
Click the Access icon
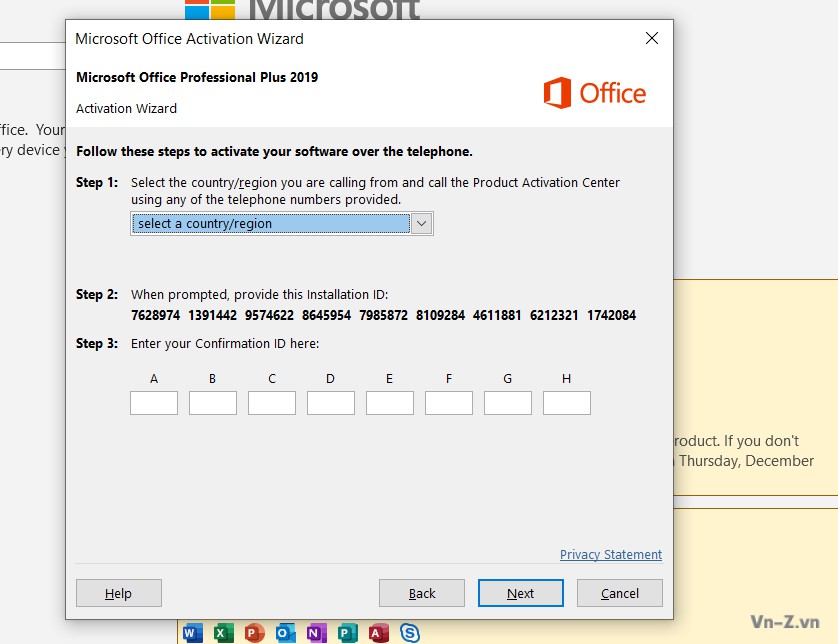(x=378, y=632)
